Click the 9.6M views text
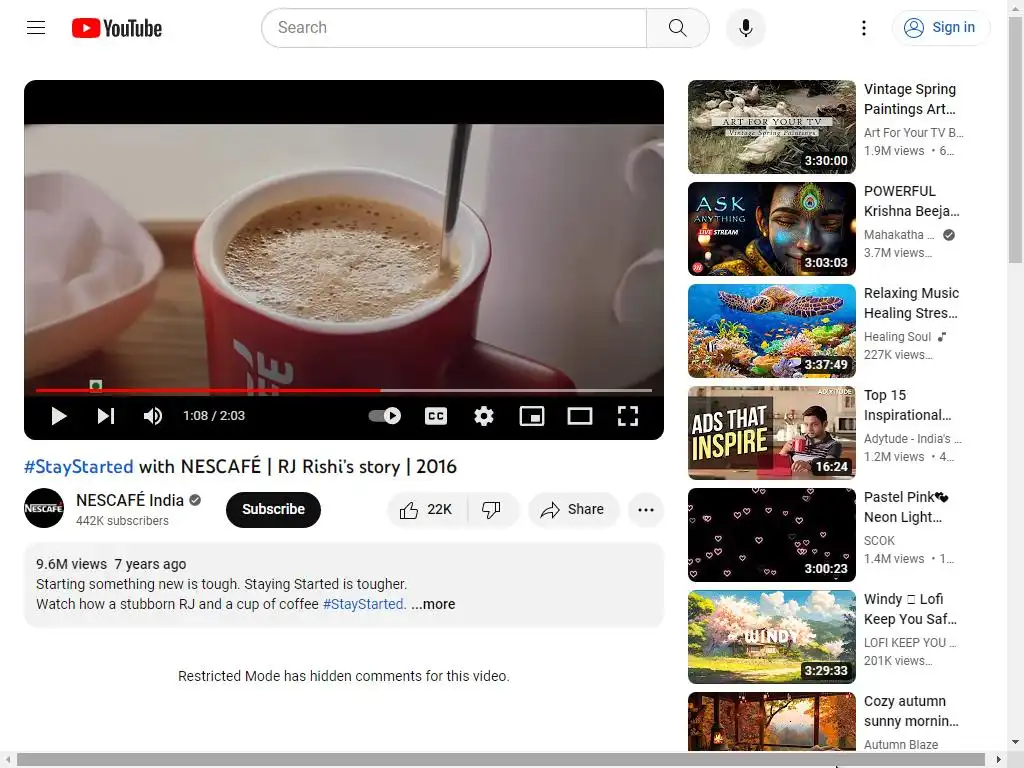1024x768 pixels. (71, 564)
